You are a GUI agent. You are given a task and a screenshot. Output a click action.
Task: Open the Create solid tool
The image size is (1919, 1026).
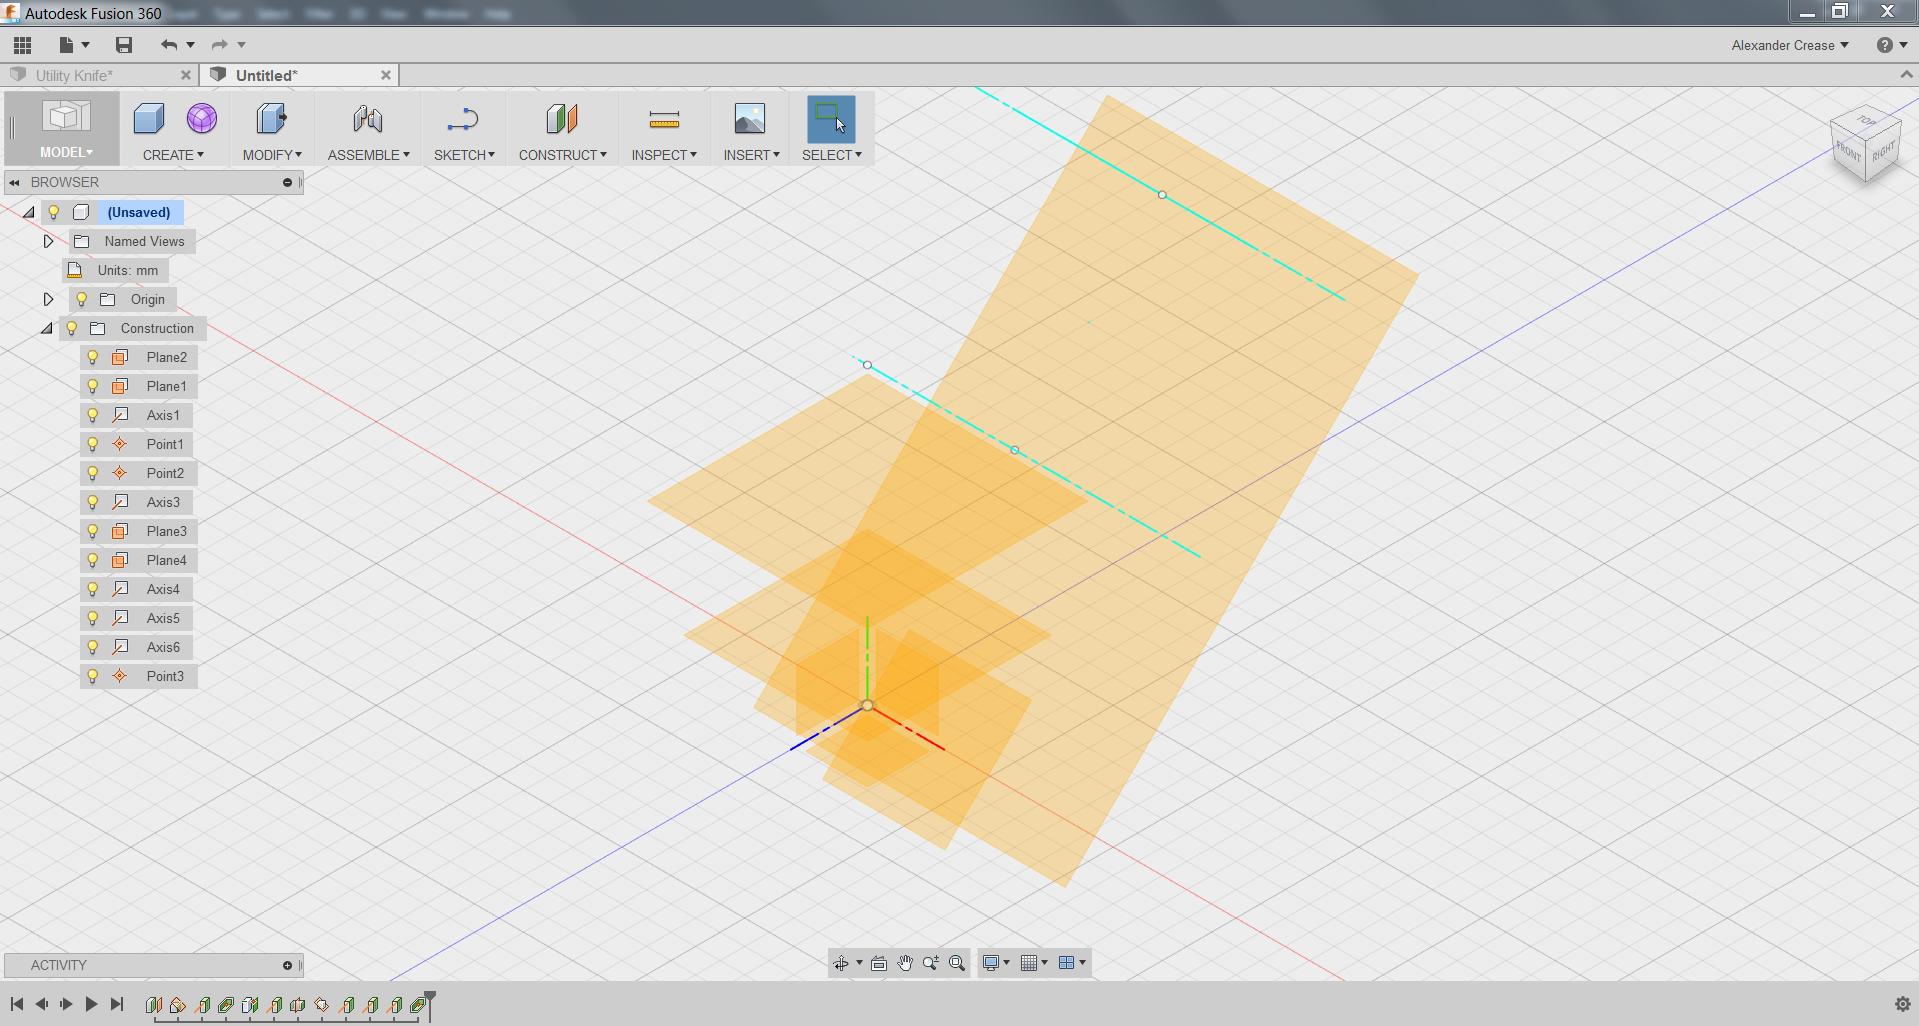[x=148, y=118]
